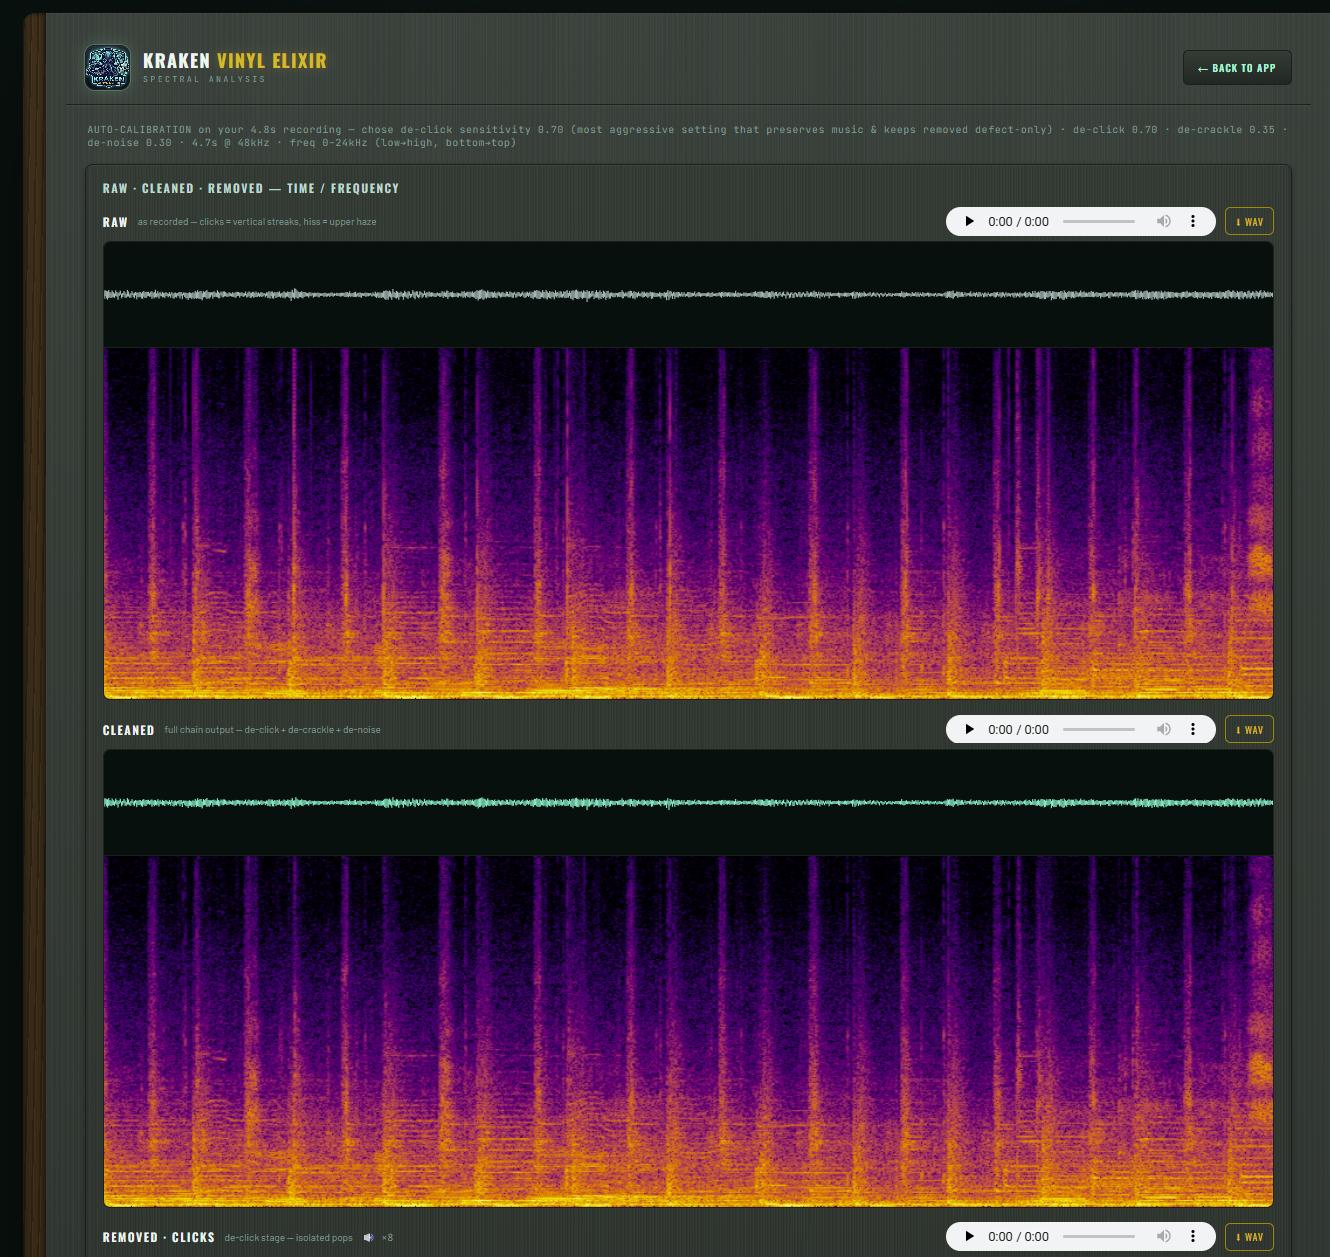Click the Kraken Vinyl Elixir logo icon
This screenshot has height=1257, width=1330.
click(x=107, y=67)
